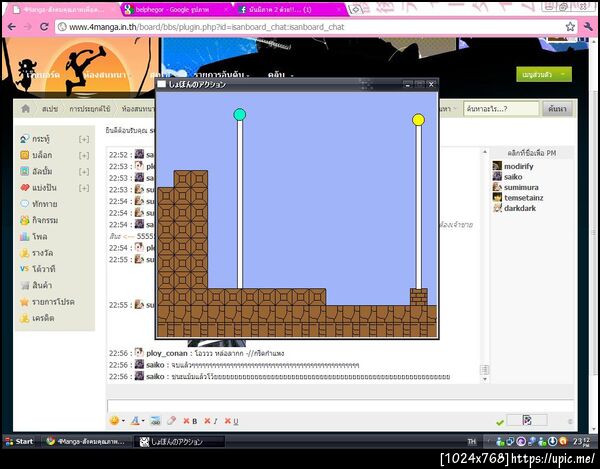Click the orange tray icon beside the clock
Viewport: 600px width, 469px height.
563,441
